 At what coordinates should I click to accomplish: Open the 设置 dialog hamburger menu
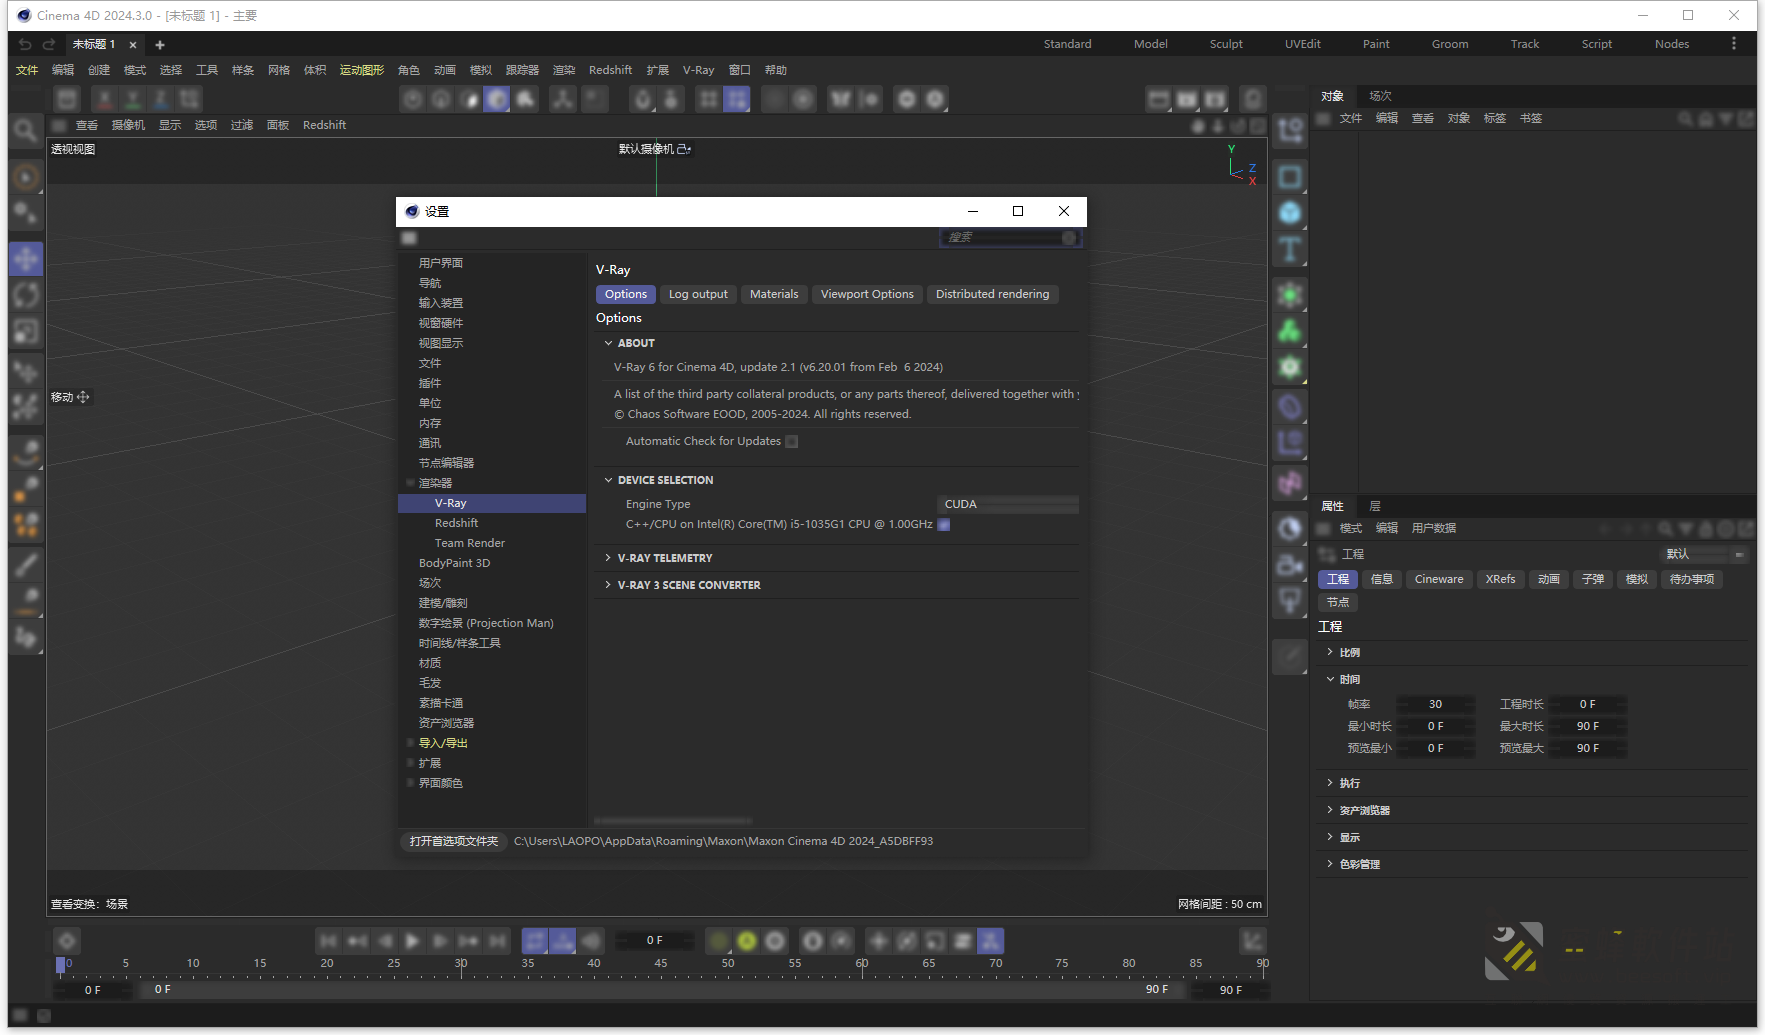click(409, 238)
